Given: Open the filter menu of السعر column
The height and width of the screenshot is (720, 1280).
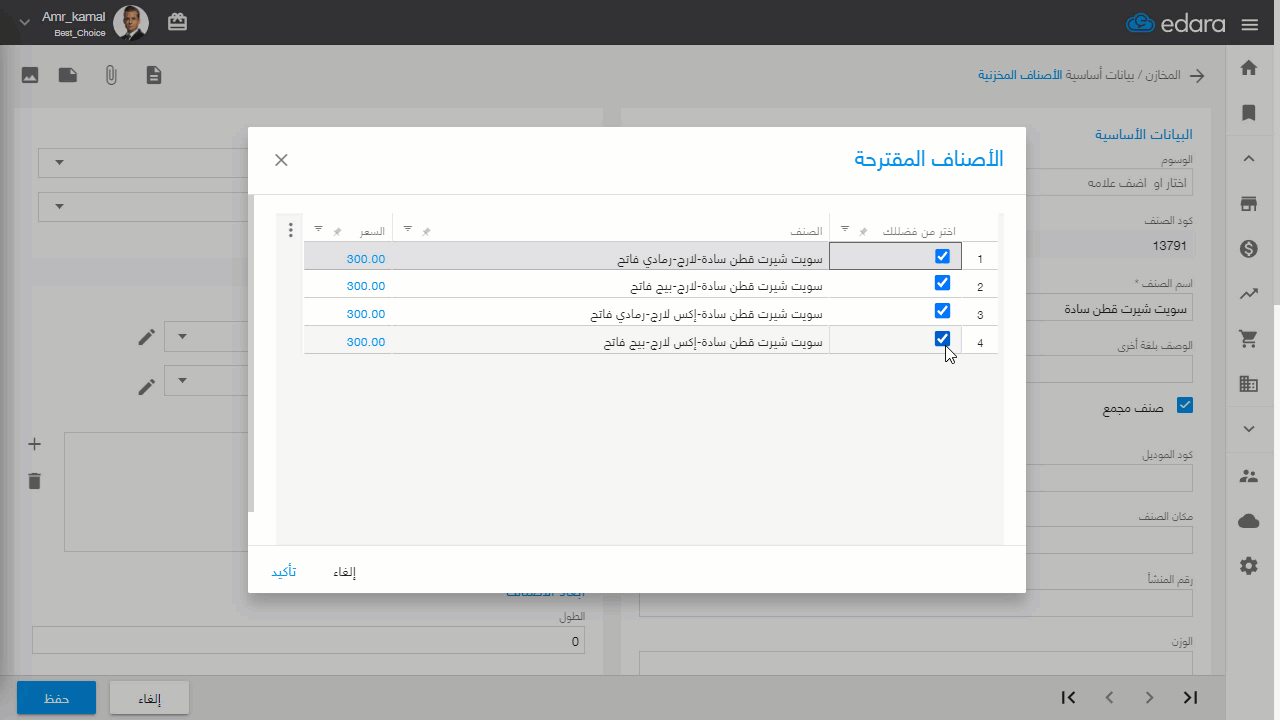Looking at the screenshot, I should (318, 229).
